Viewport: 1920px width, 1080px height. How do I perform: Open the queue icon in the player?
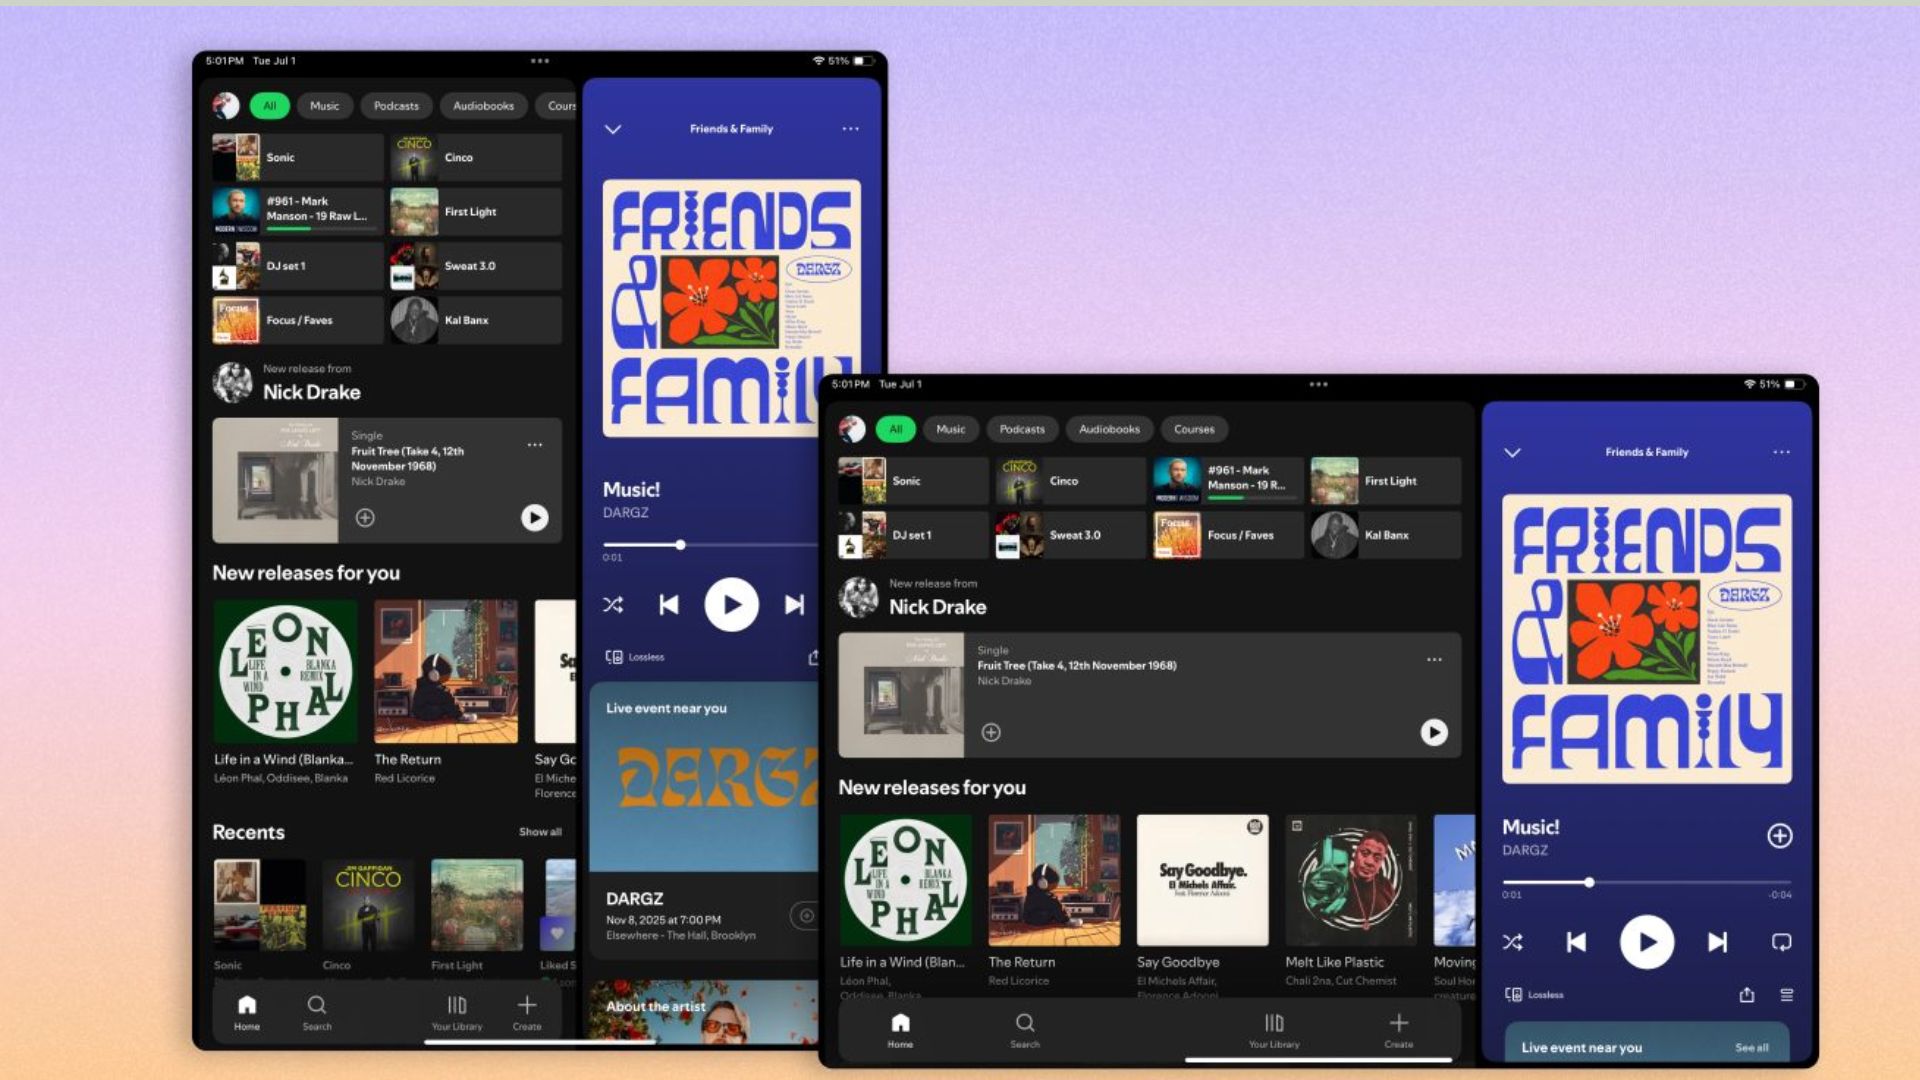(1786, 995)
